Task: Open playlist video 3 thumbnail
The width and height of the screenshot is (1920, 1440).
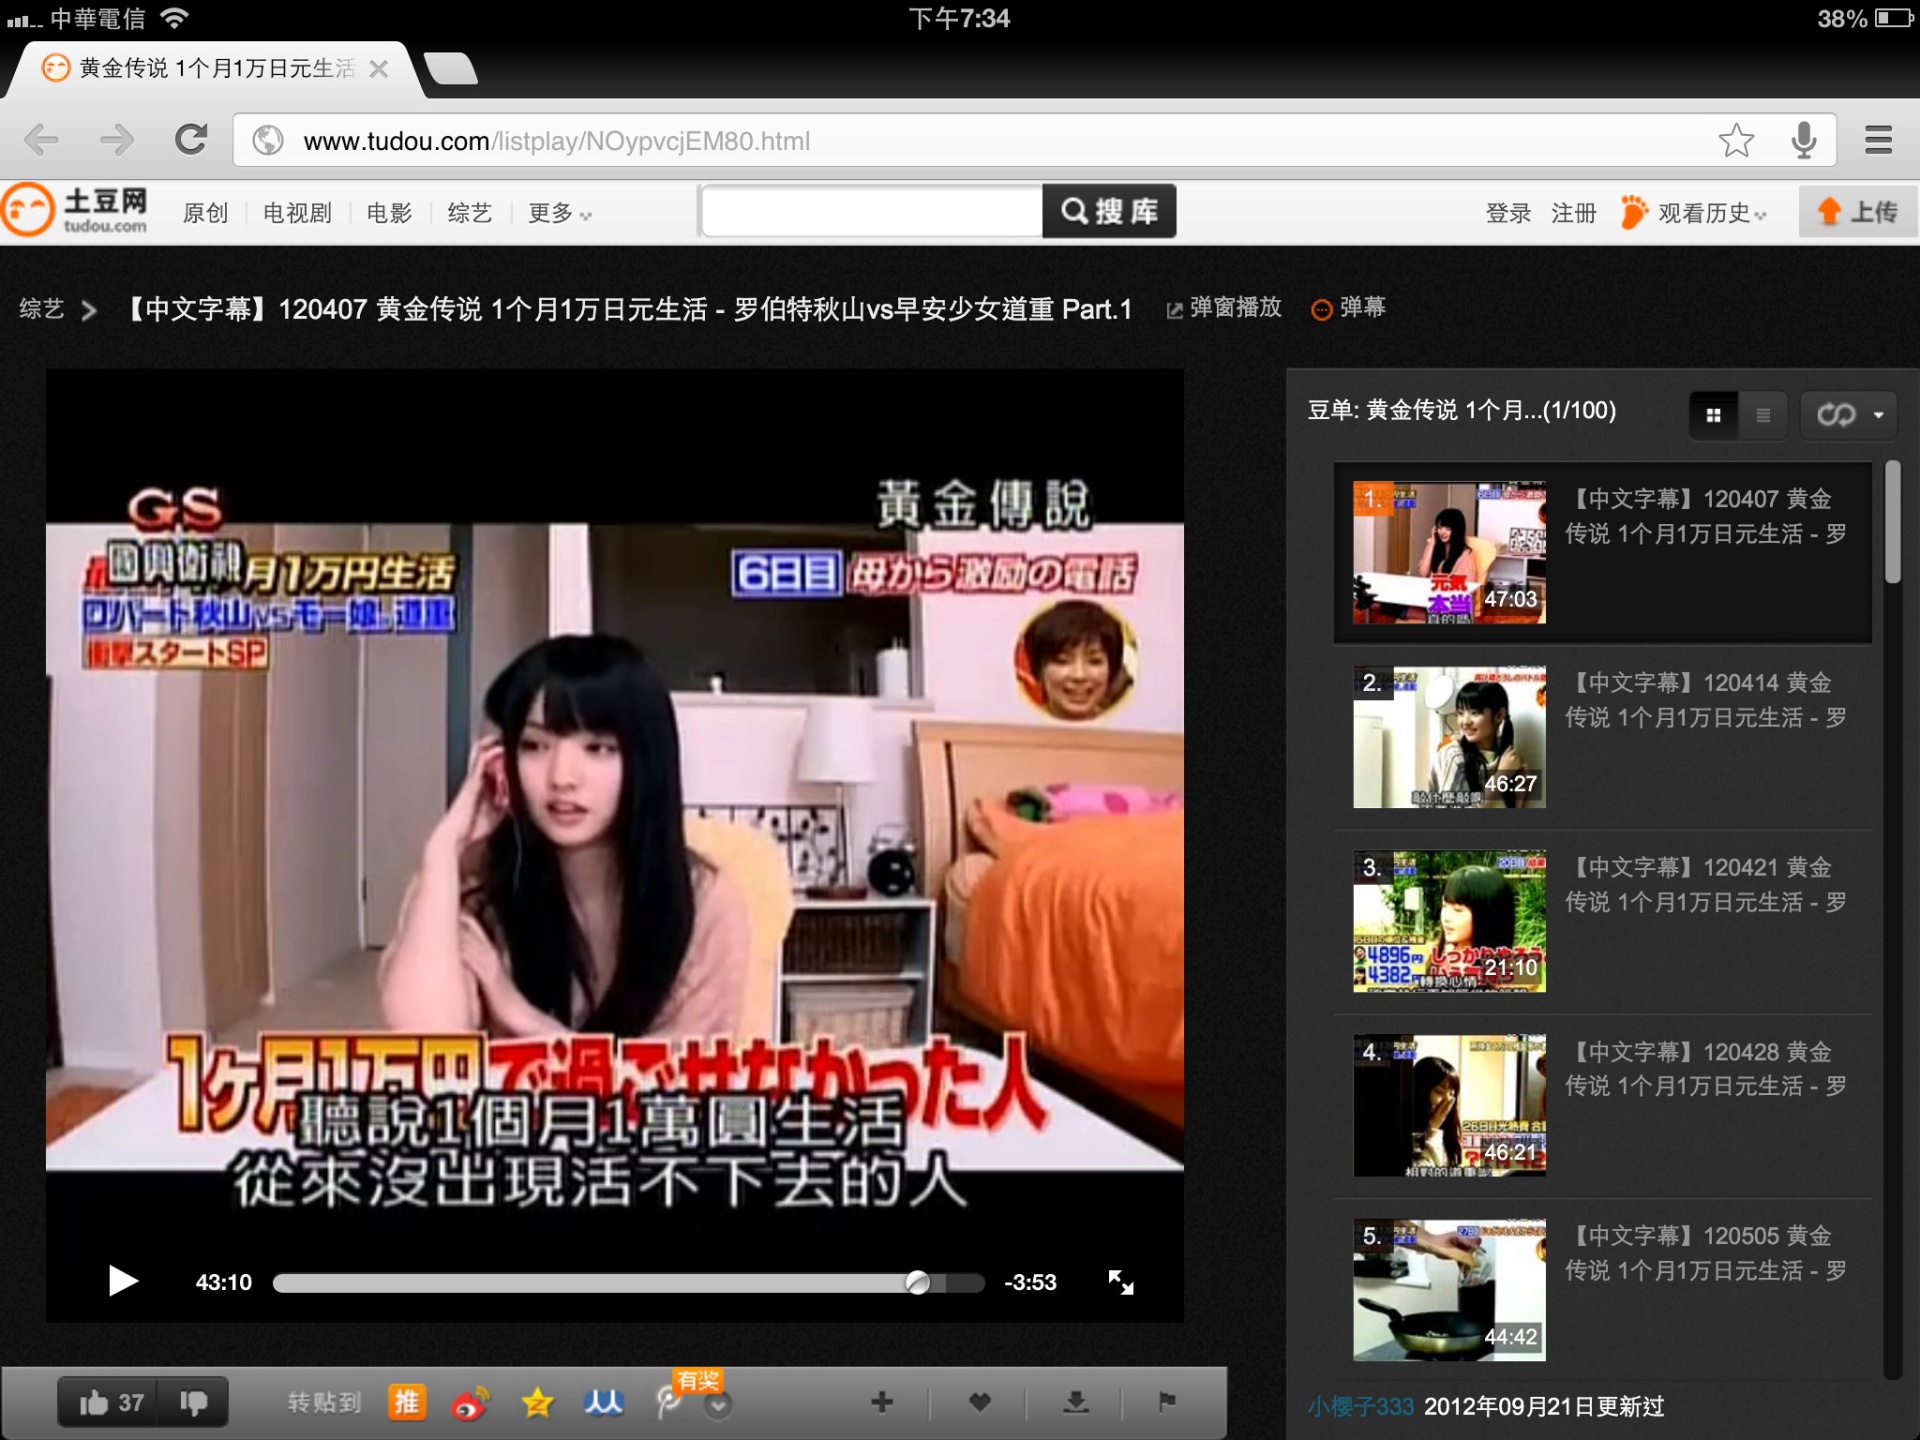Action: [1449, 921]
